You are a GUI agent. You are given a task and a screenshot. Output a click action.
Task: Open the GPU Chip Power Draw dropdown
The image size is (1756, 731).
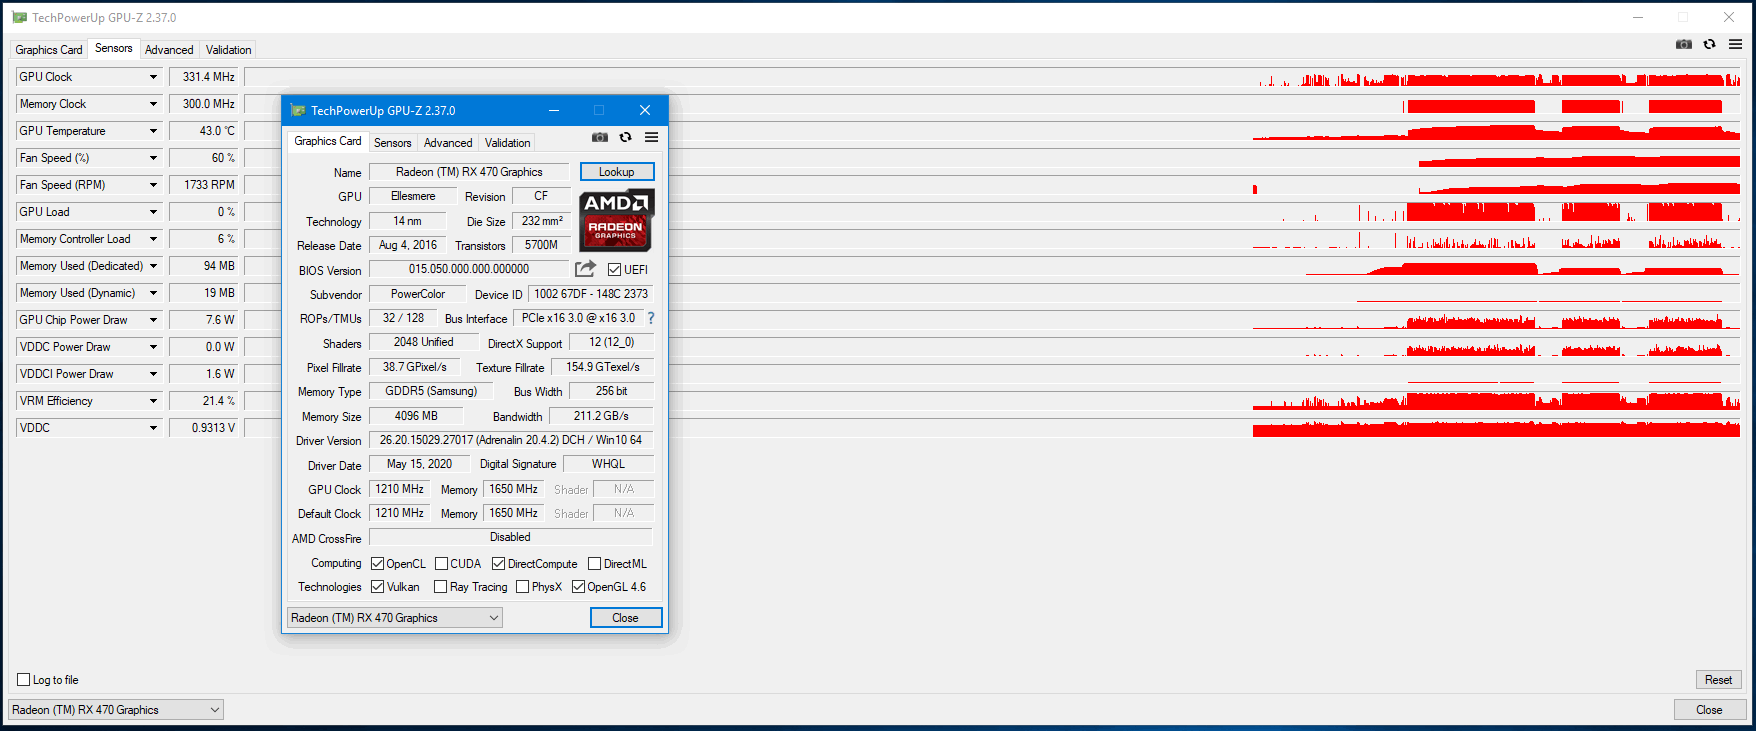pyautogui.click(x=153, y=320)
